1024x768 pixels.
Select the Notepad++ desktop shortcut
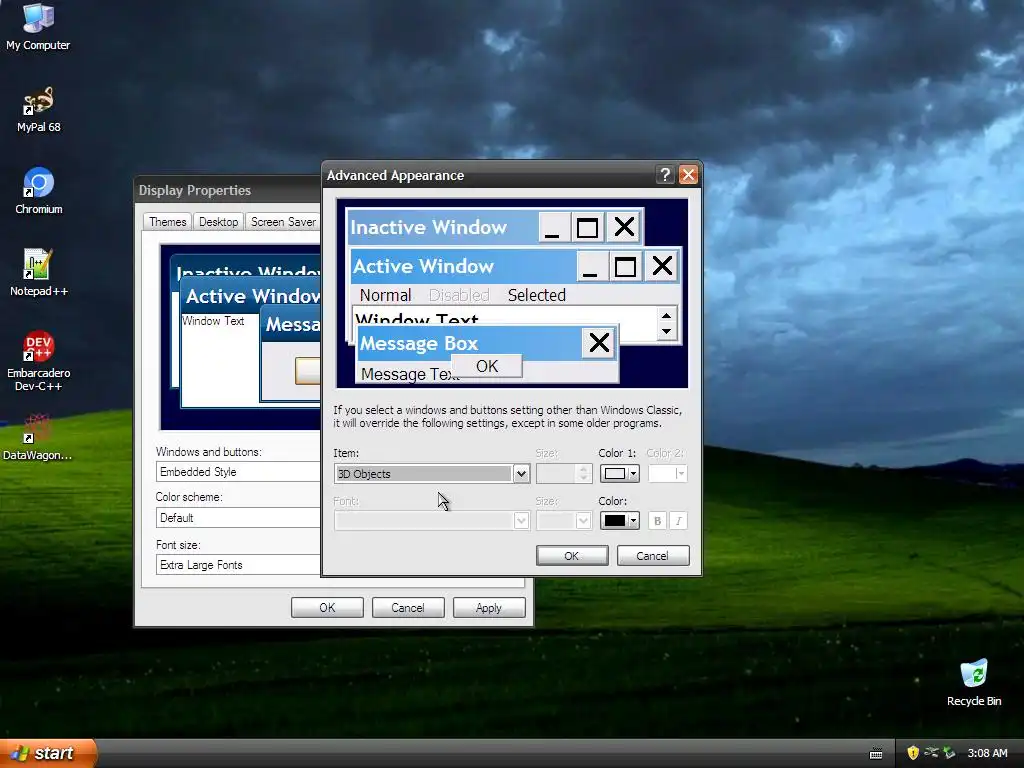point(38,272)
